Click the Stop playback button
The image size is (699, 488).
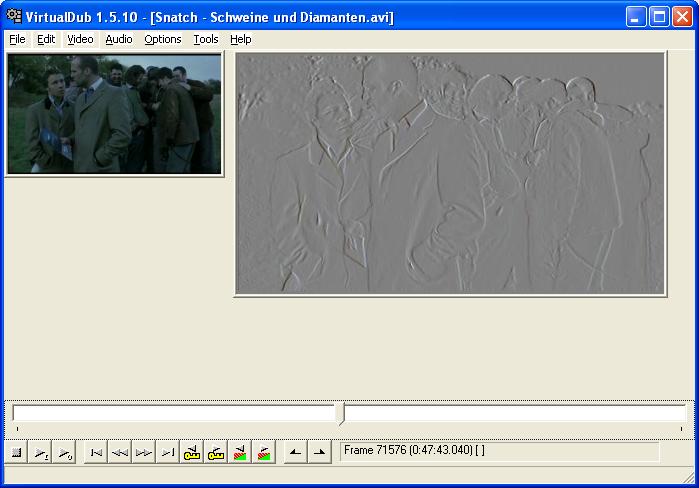(16, 452)
